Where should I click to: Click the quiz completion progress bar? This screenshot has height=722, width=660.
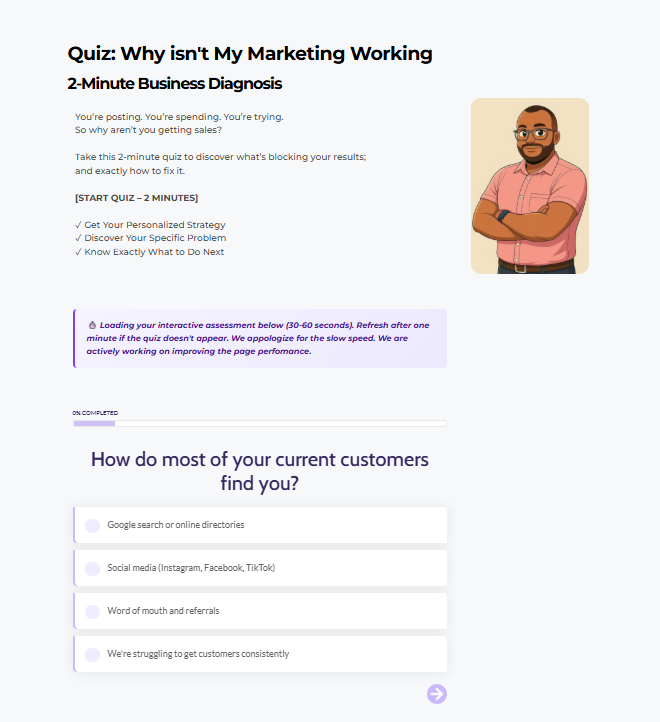click(x=260, y=423)
